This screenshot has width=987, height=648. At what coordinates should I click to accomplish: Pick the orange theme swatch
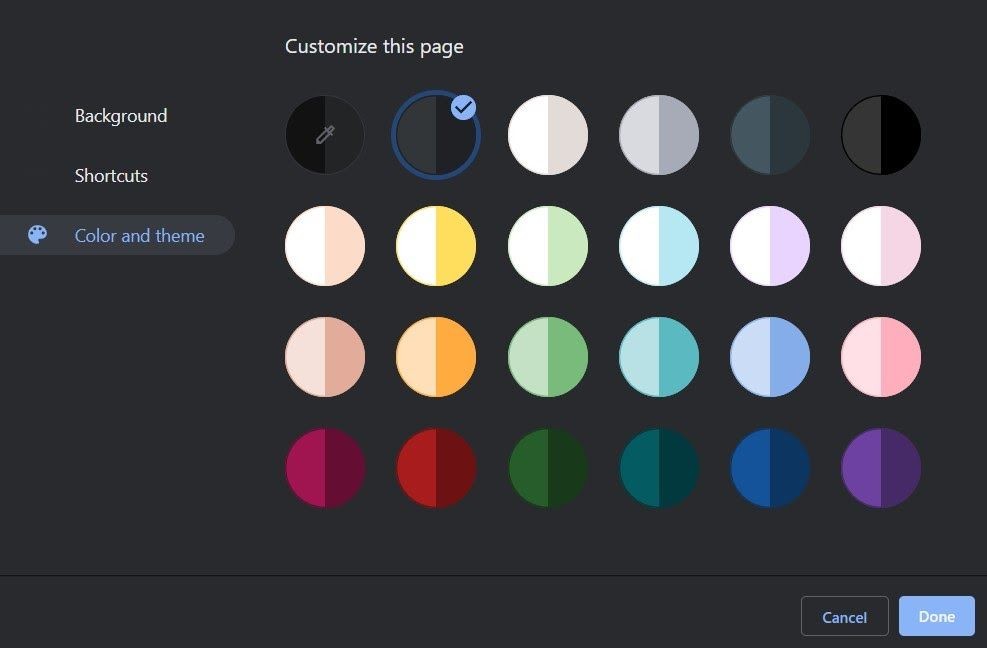coord(436,357)
